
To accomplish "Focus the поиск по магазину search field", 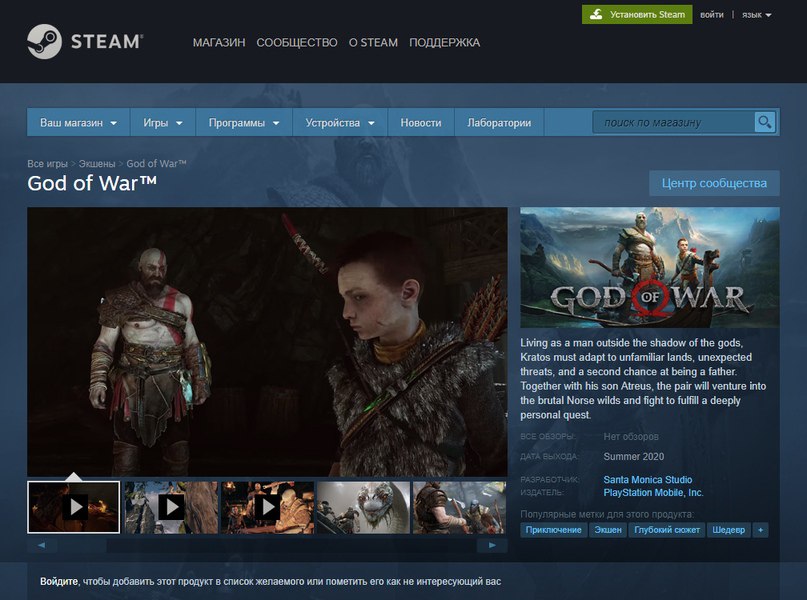I will (674, 122).
